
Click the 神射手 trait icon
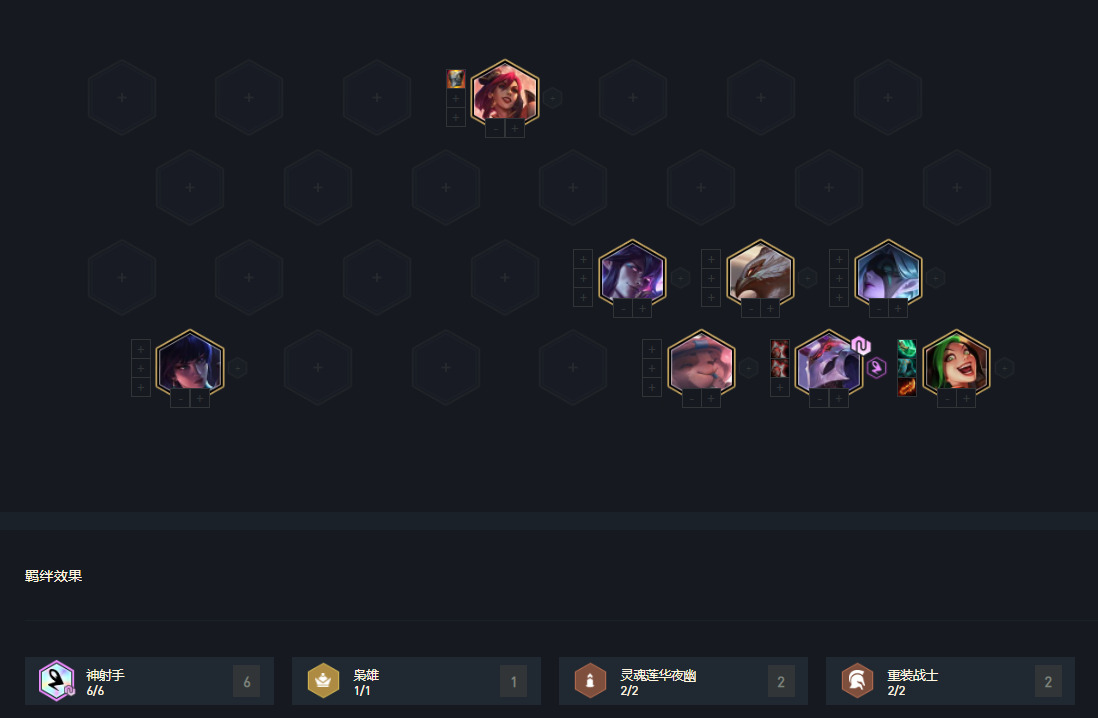(57, 681)
